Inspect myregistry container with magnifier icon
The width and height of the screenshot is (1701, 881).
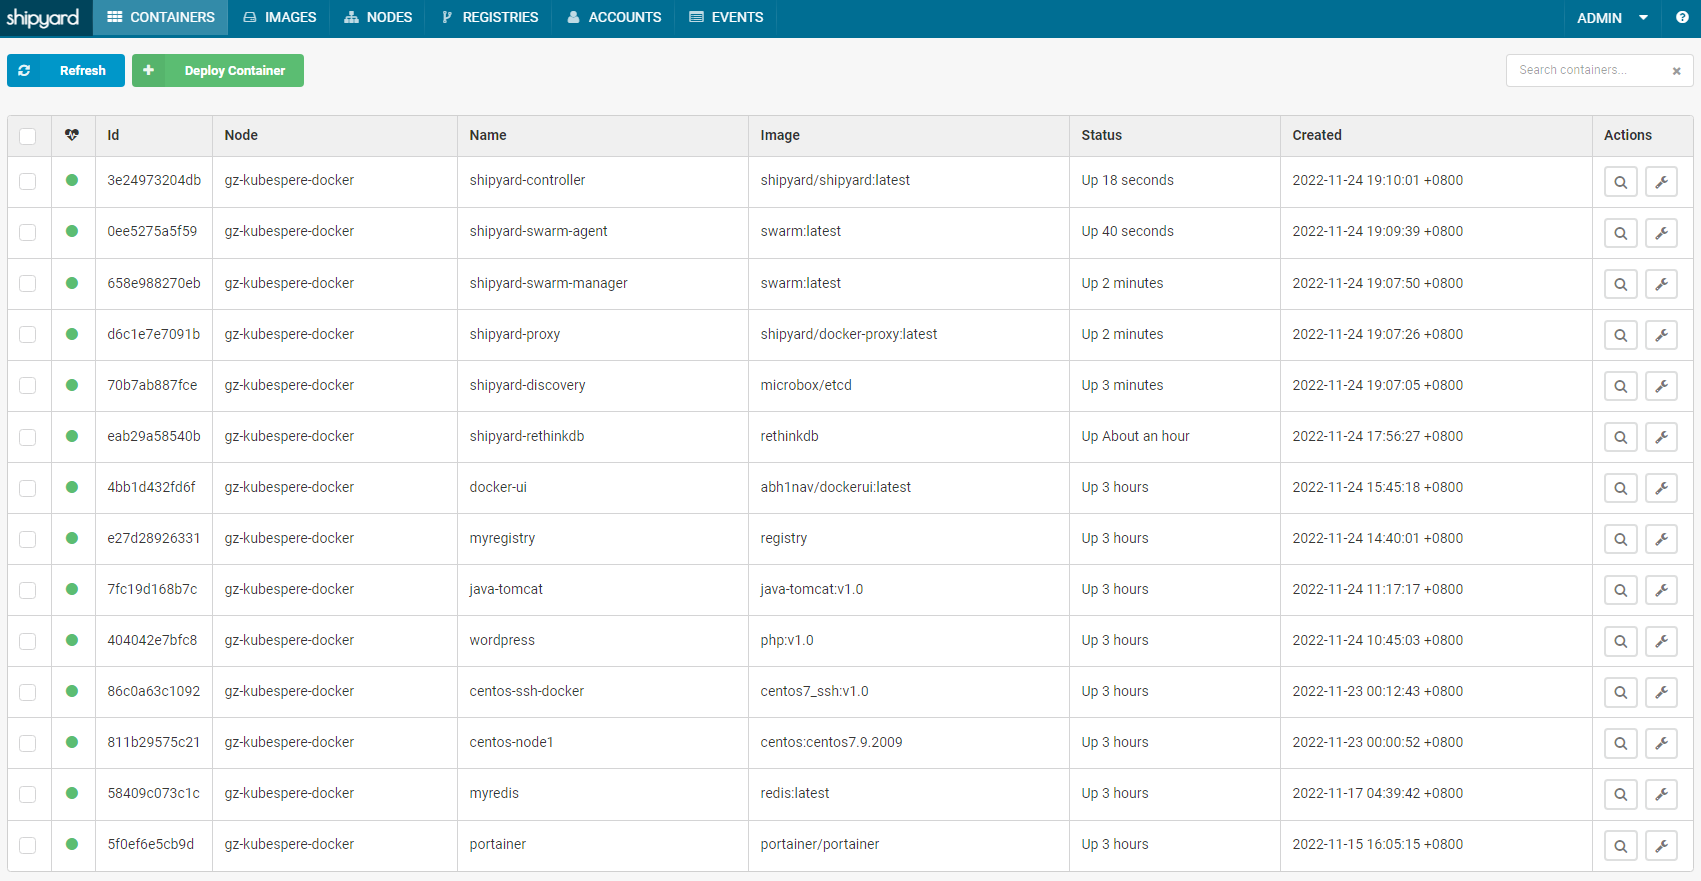1620,539
